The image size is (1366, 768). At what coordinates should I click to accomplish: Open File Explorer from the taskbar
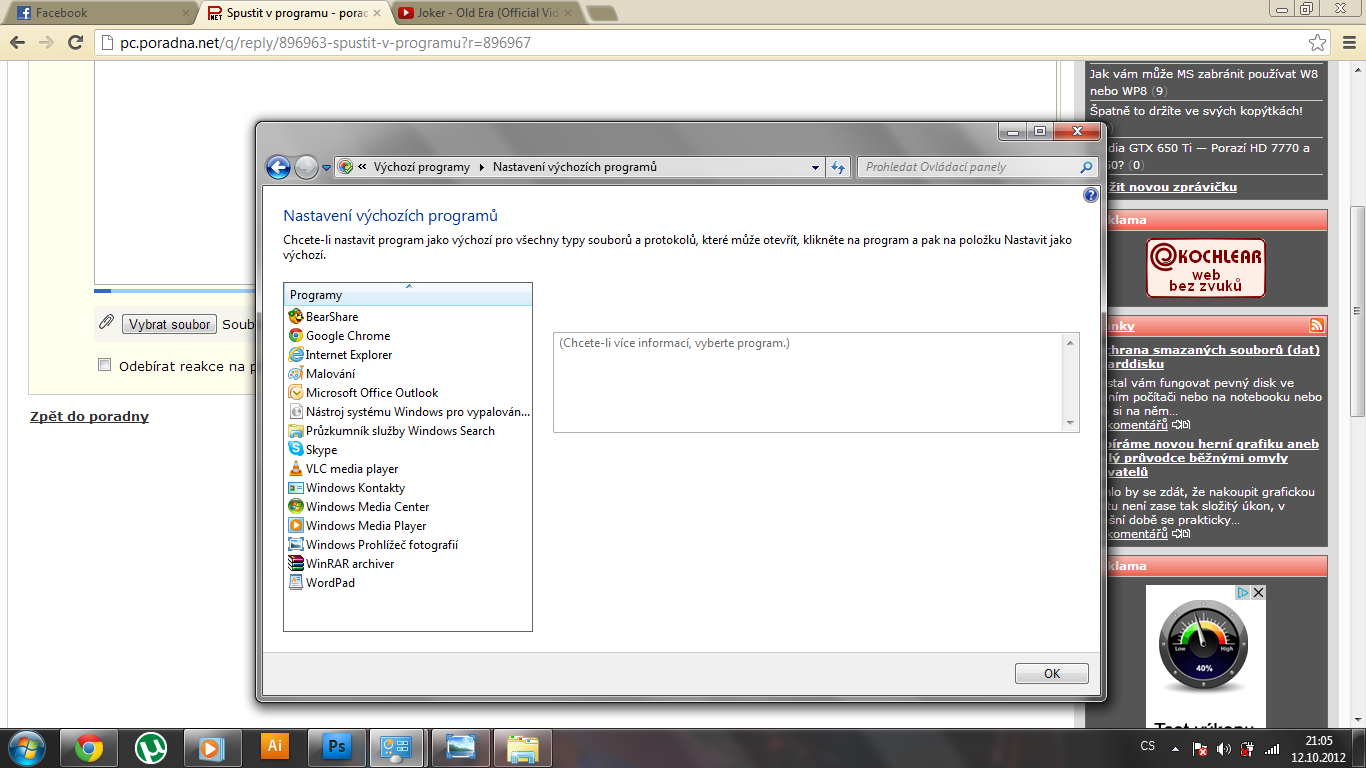coord(523,747)
